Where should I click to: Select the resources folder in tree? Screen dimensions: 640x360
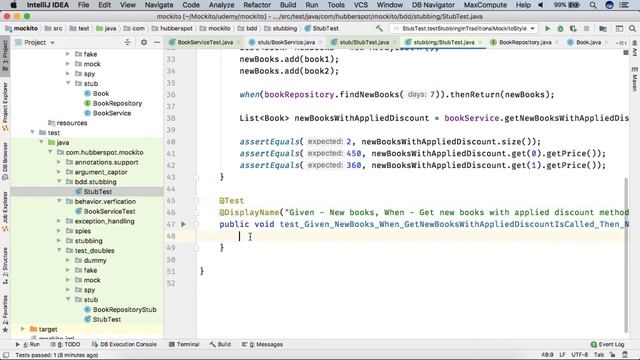click(68, 123)
